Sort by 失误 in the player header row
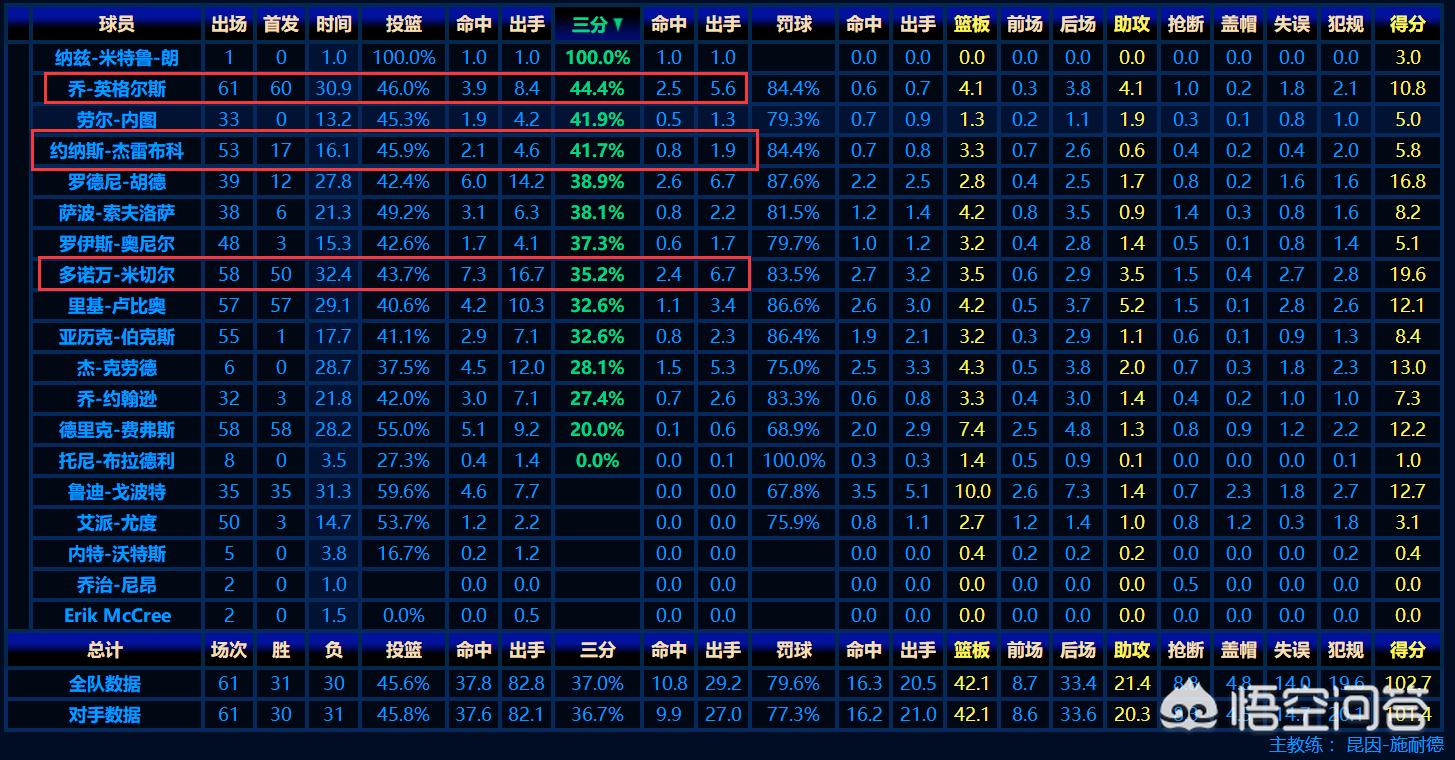The height and width of the screenshot is (760, 1455). coord(1292,24)
